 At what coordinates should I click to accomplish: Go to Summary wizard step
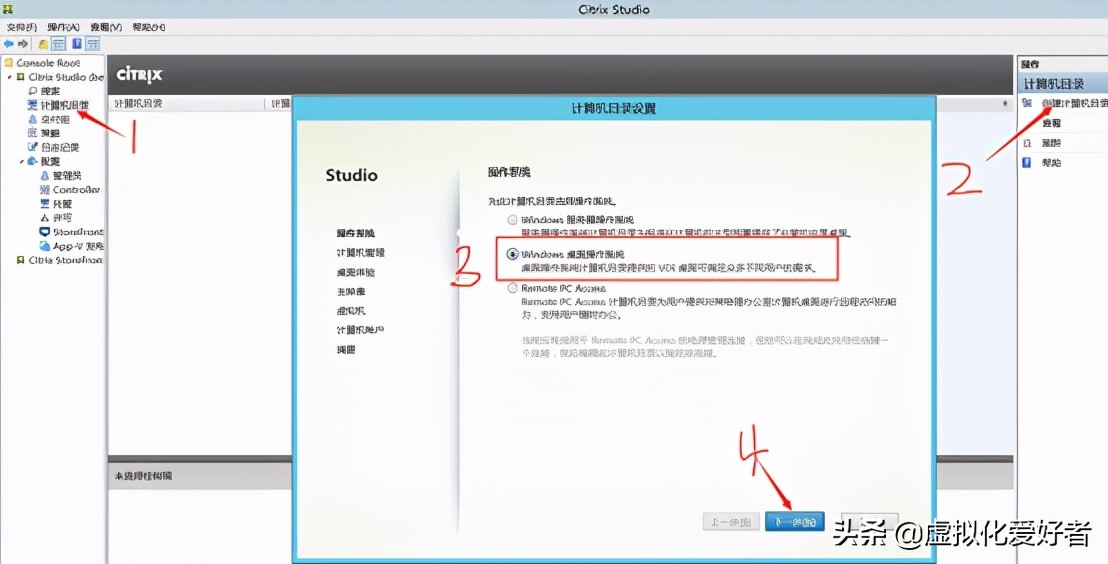[x=346, y=350]
